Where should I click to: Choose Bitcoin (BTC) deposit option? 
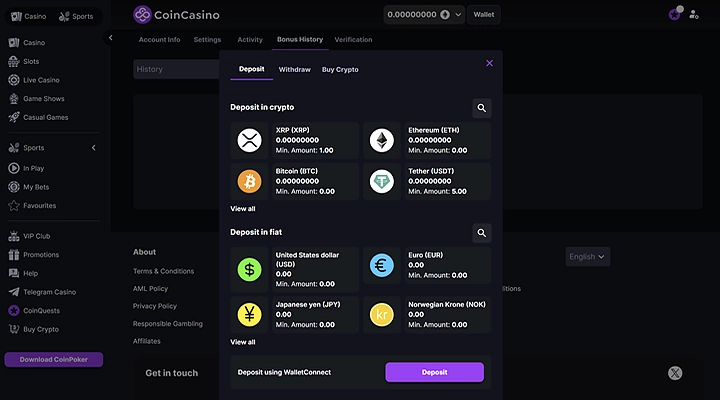click(x=295, y=181)
